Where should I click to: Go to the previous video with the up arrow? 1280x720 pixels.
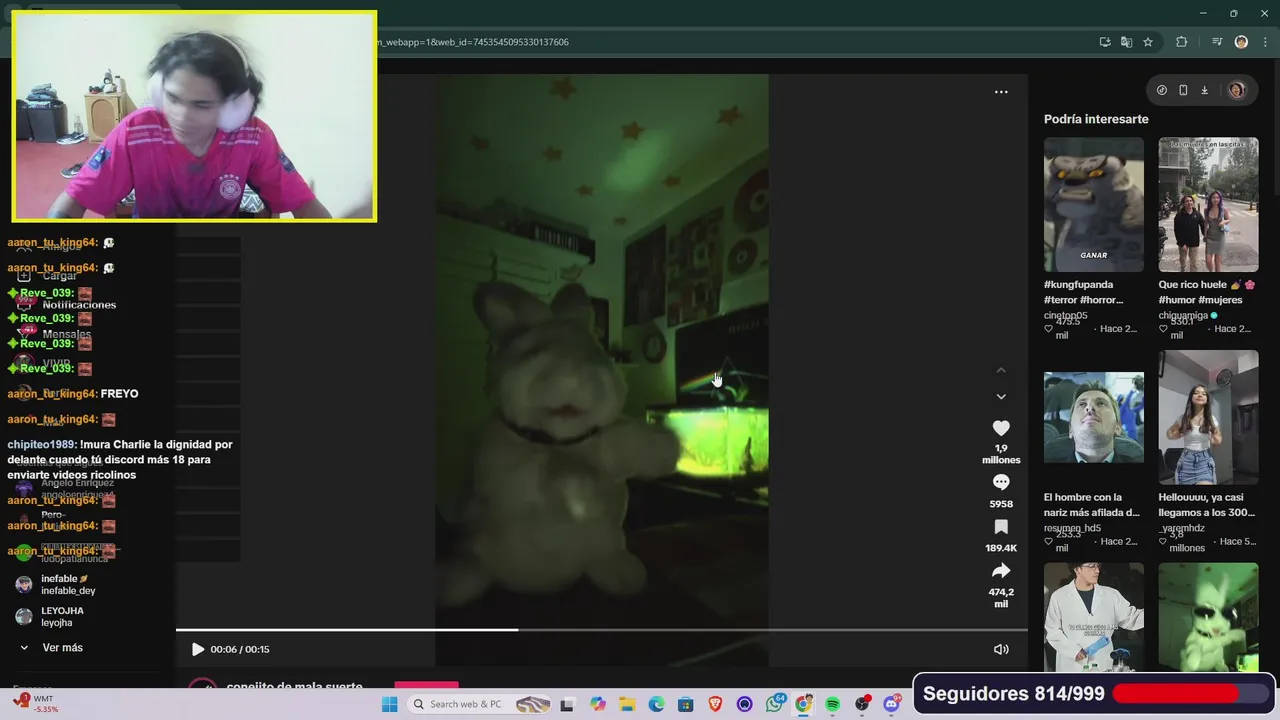(1001, 370)
